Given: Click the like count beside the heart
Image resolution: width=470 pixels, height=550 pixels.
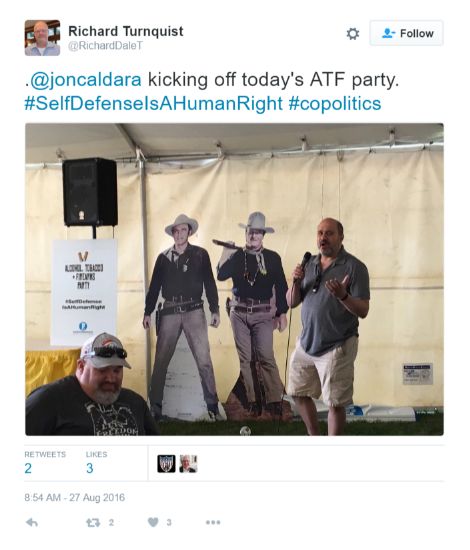Looking at the screenshot, I should 169,523.
